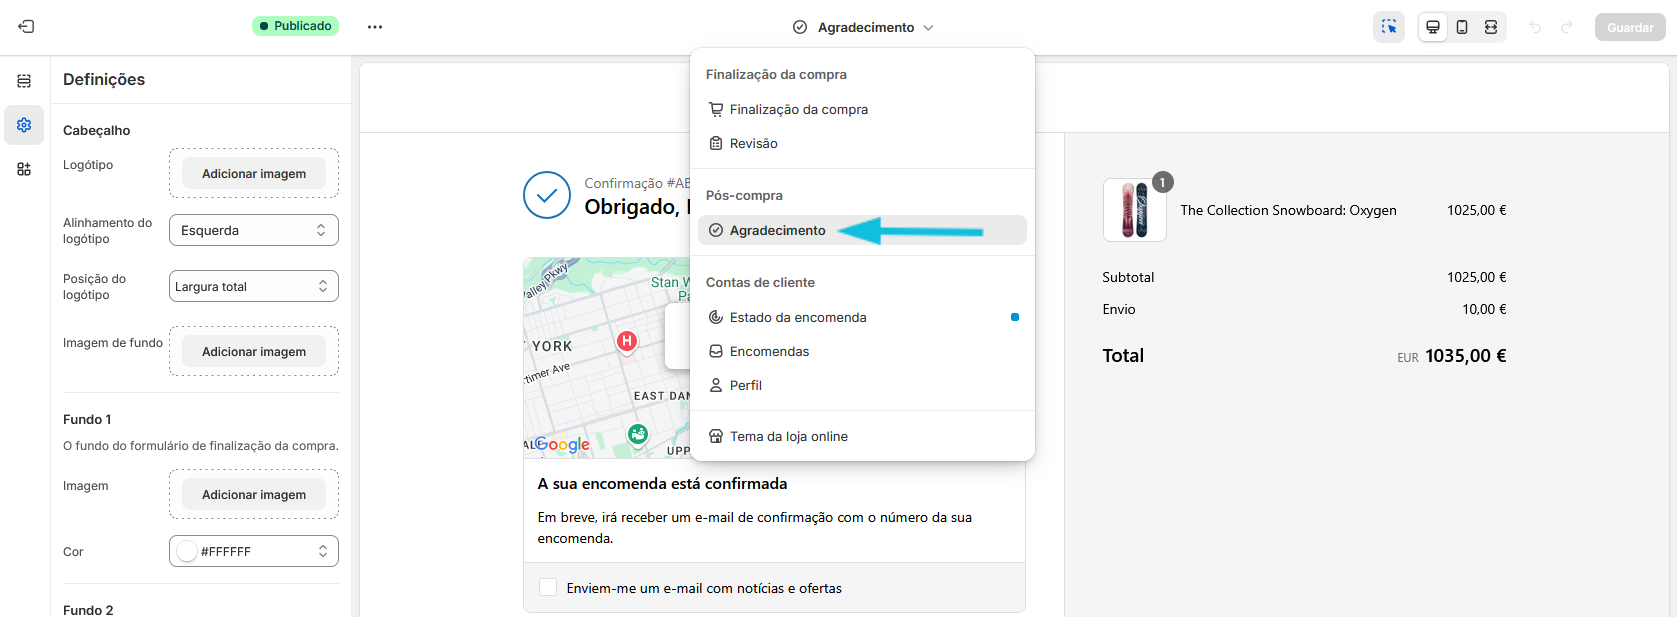
Task: Click Adicionar imagem for Logótipo
Action: [254, 174]
